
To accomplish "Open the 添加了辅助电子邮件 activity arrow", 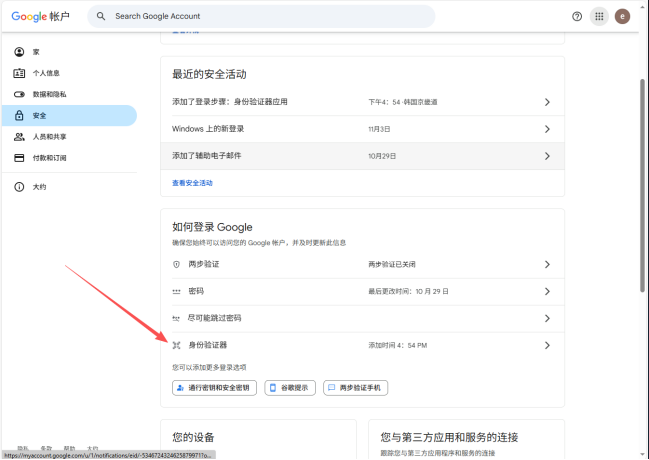I will 547,156.
